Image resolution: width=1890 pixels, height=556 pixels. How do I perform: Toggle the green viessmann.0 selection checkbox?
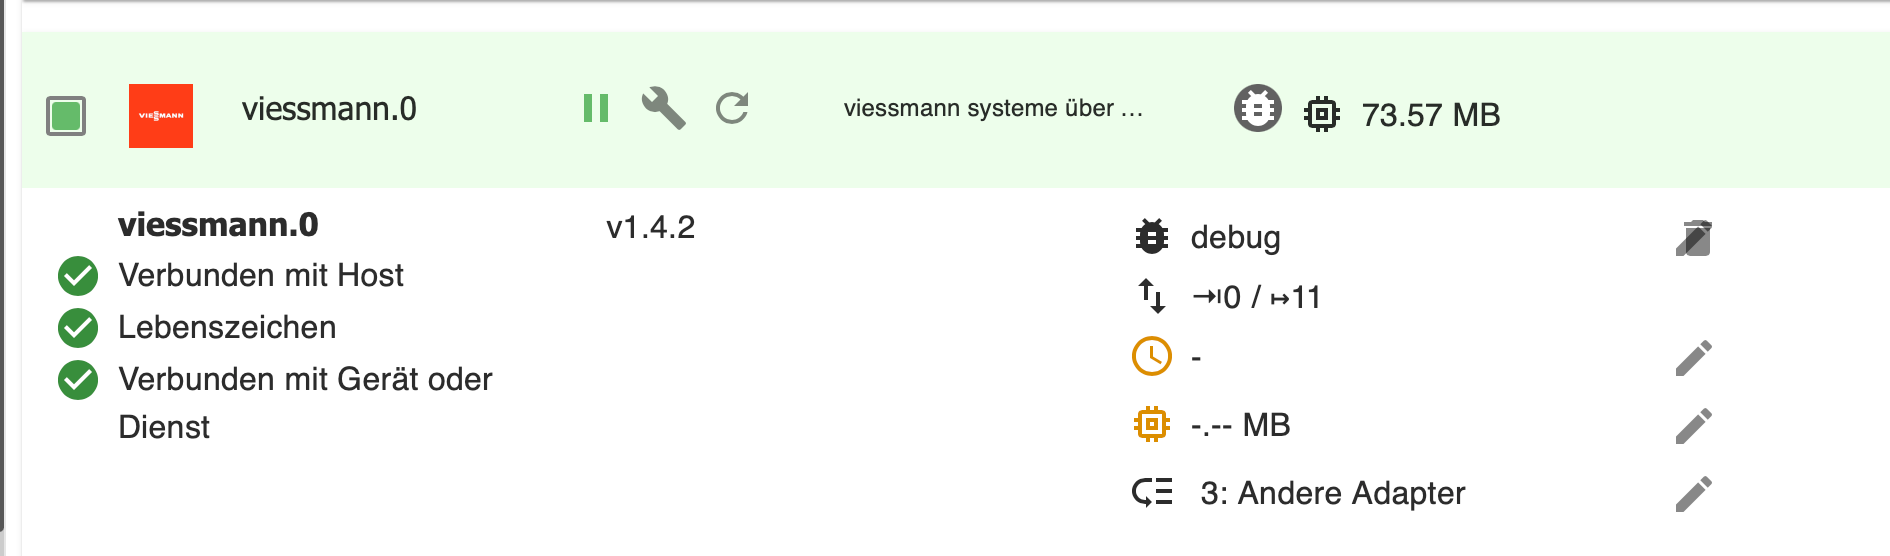click(66, 116)
